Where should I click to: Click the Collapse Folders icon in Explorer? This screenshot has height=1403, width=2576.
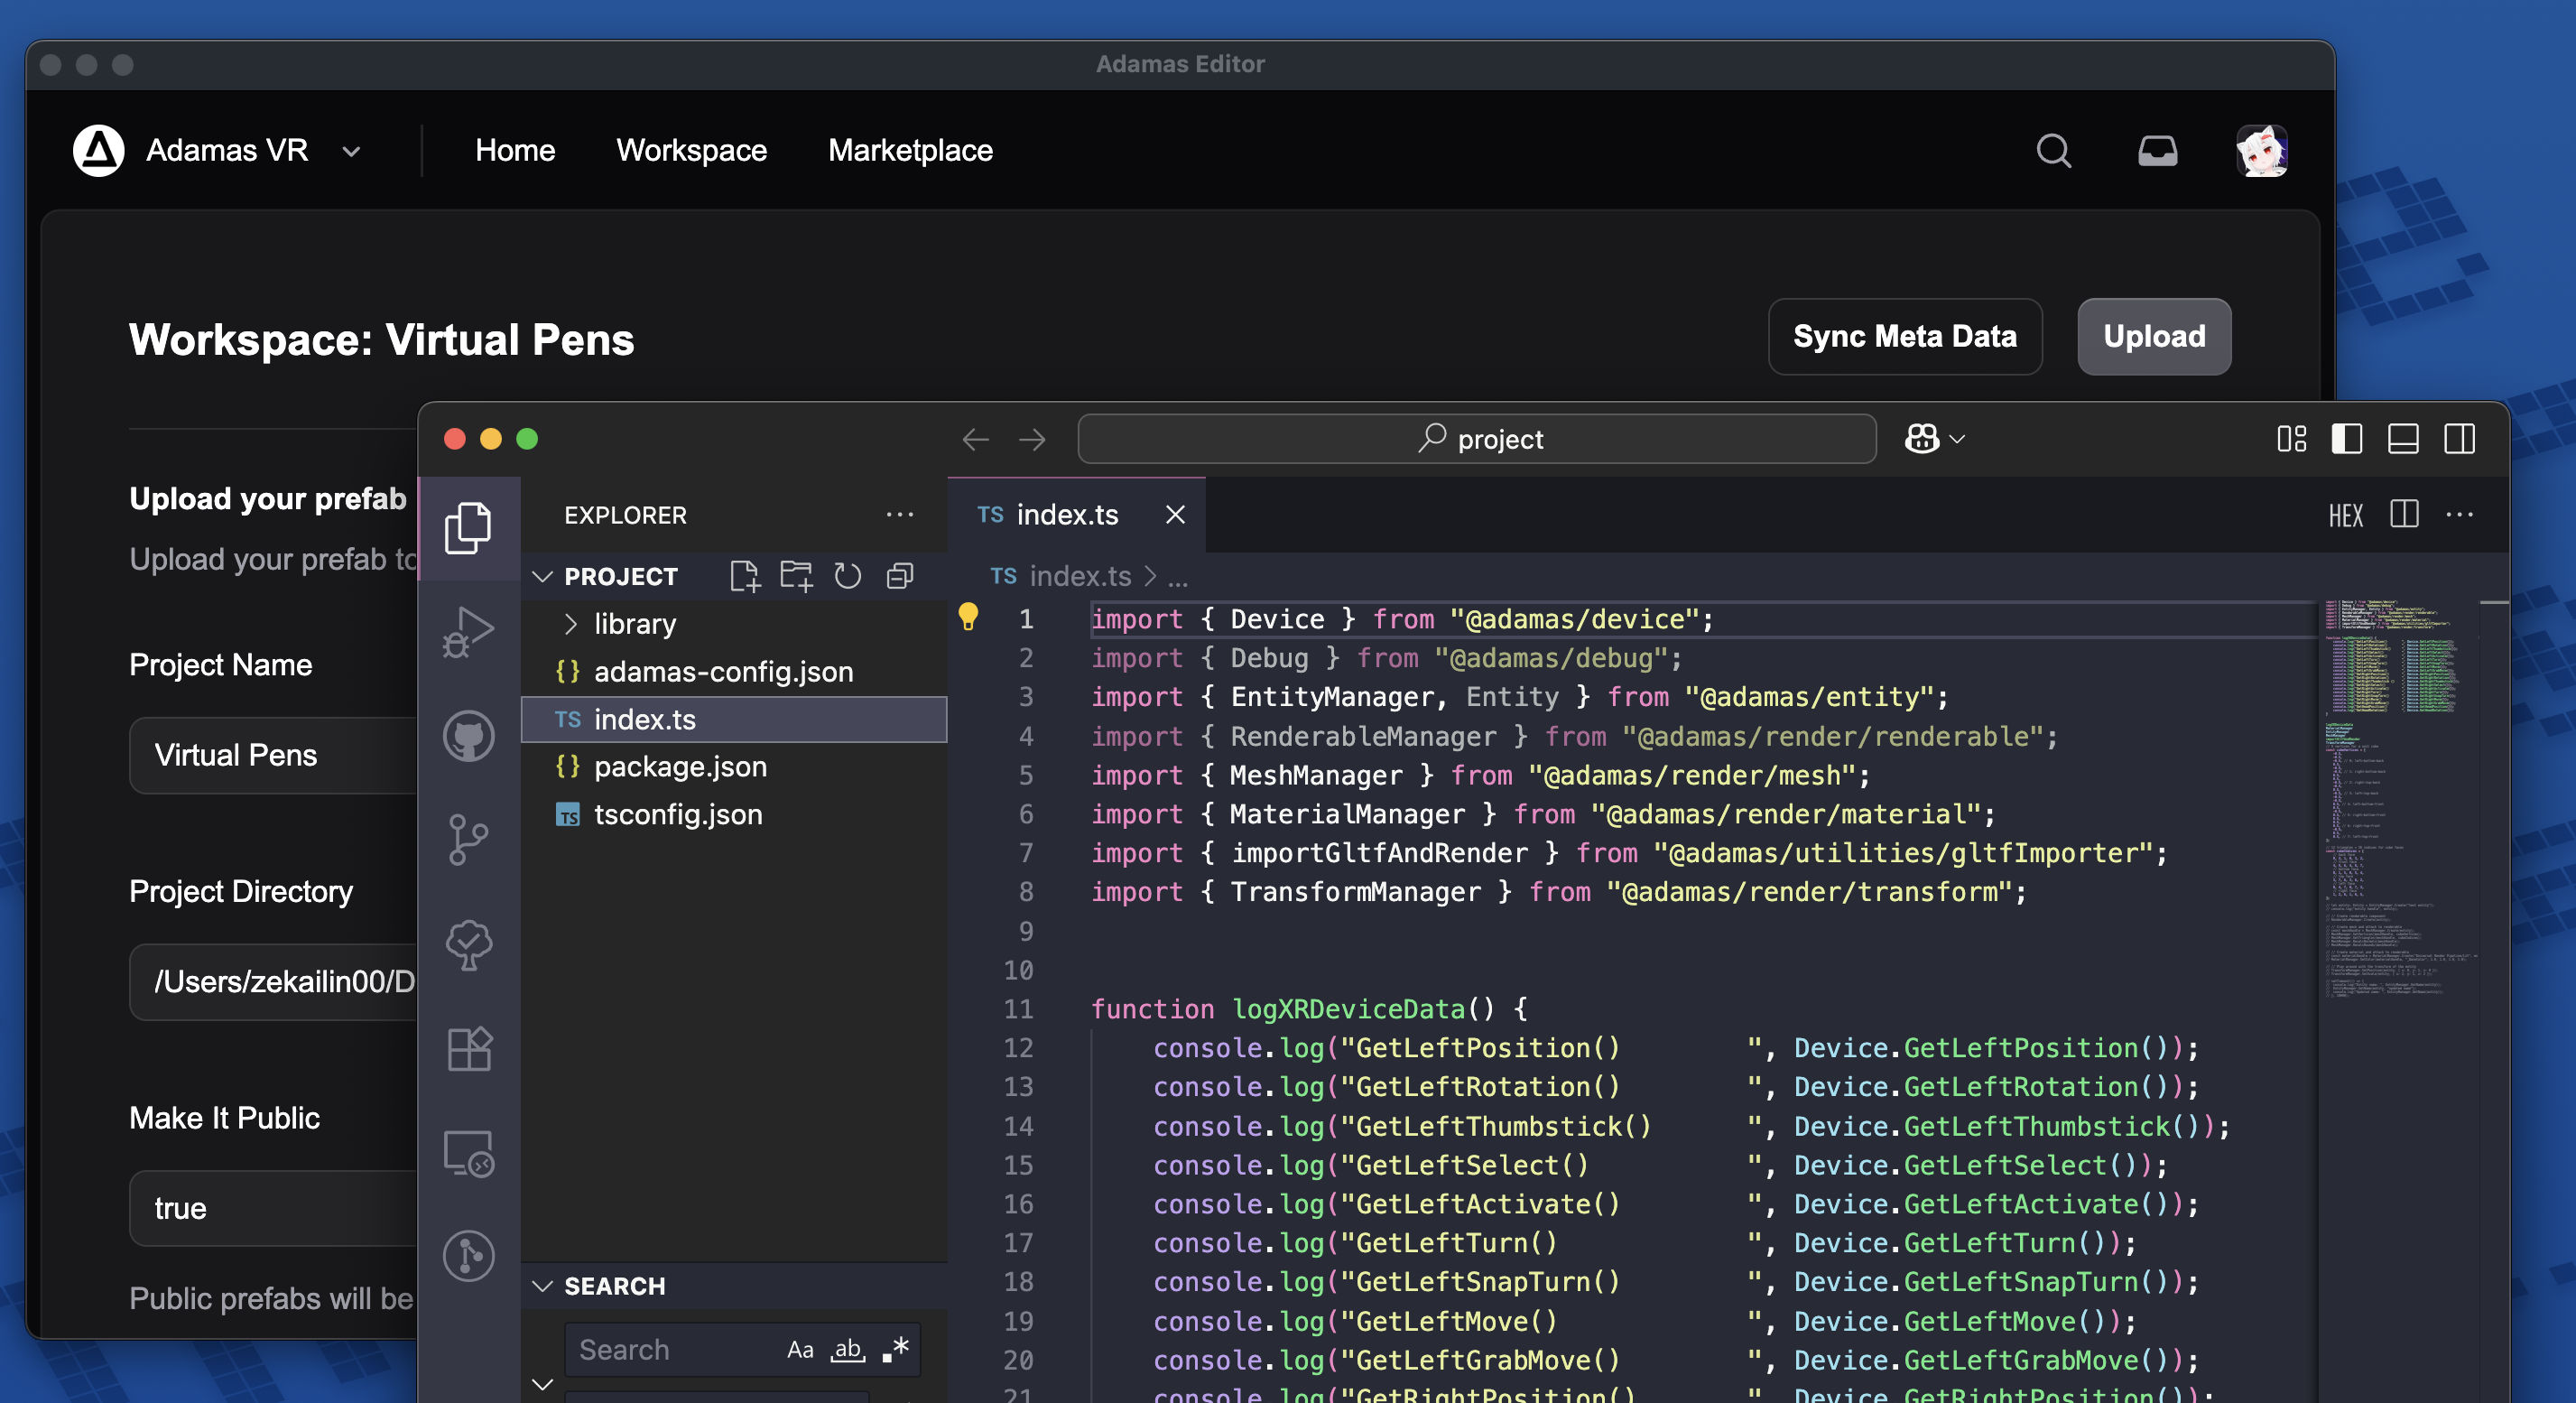coord(900,576)
